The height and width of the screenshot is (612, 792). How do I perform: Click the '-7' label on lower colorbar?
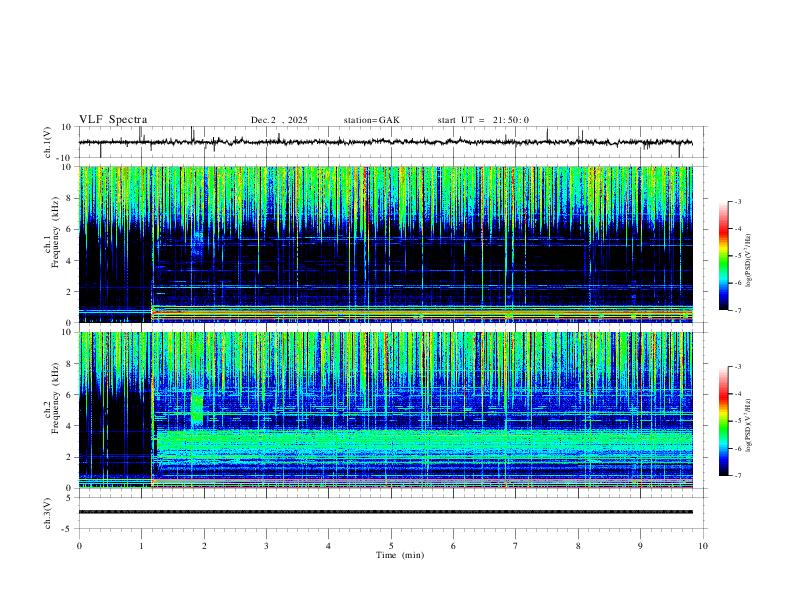(x=738, y=476)
